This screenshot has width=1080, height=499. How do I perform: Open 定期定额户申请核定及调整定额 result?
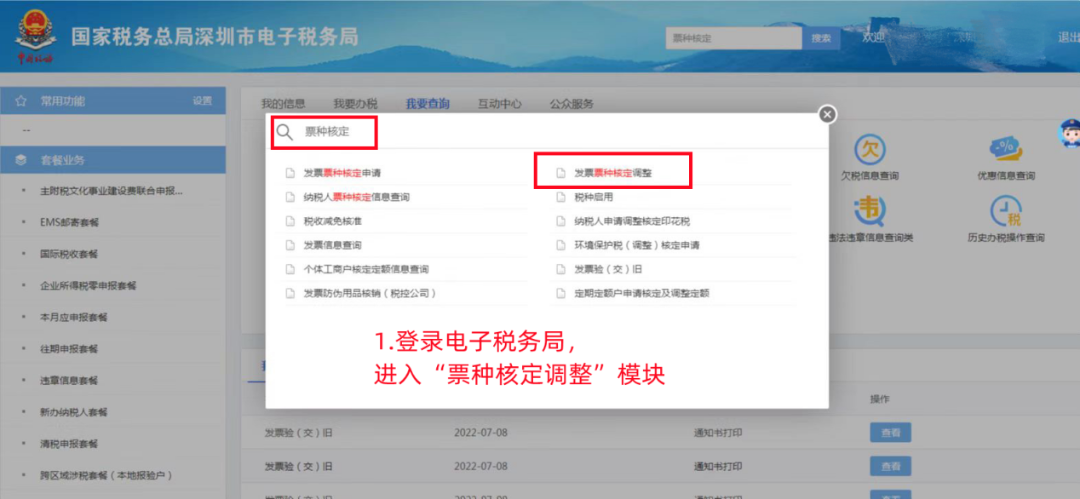(642, 294)
